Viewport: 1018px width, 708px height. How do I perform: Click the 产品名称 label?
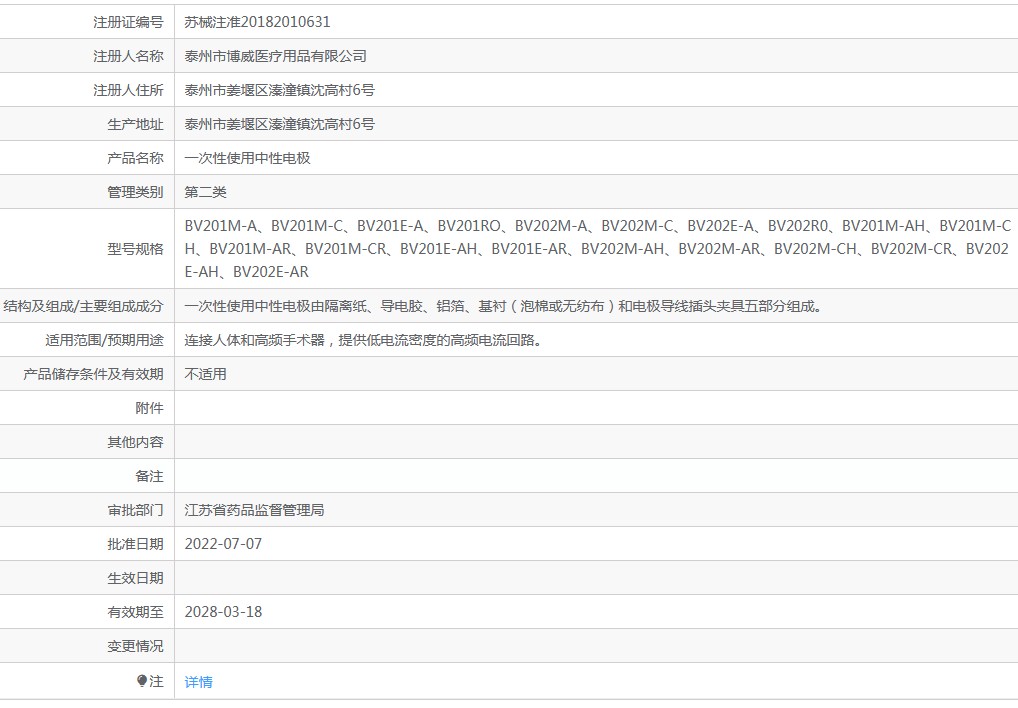pos(135,158)
